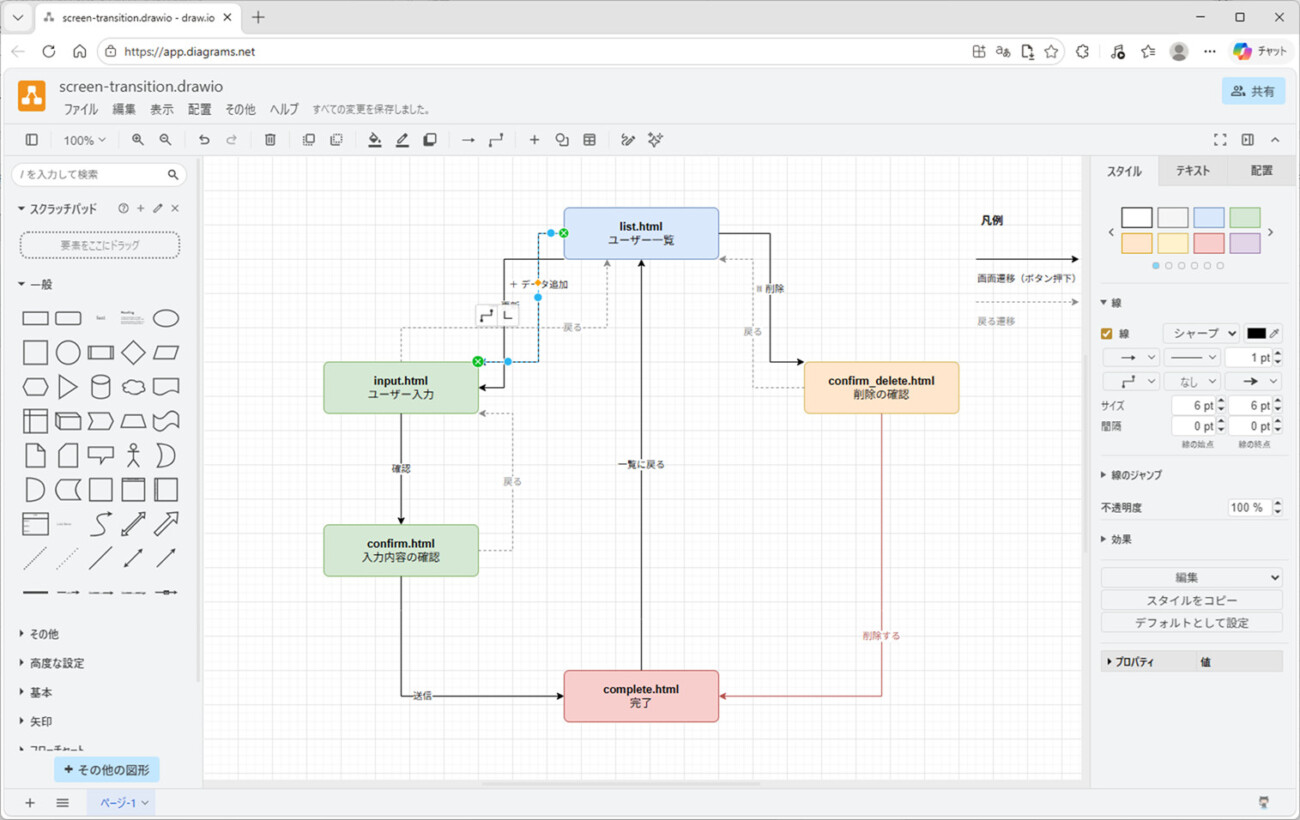Image resolution: width=1300 pixels, height=820 pixels.
Task: Open the シャープ line style dropdown
Action: pos(1201,333)
